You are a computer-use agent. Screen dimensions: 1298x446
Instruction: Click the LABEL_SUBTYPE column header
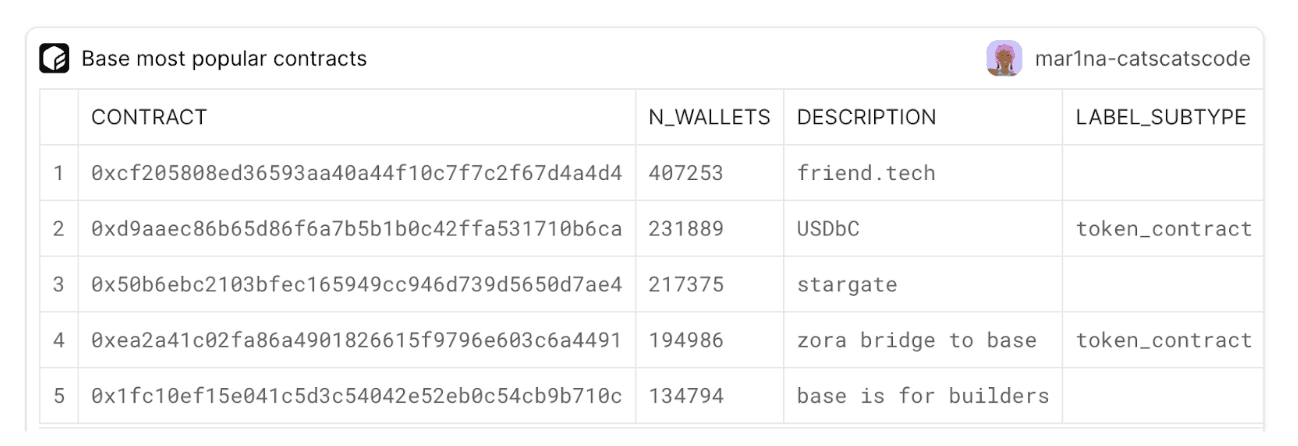click(1161, 117)
